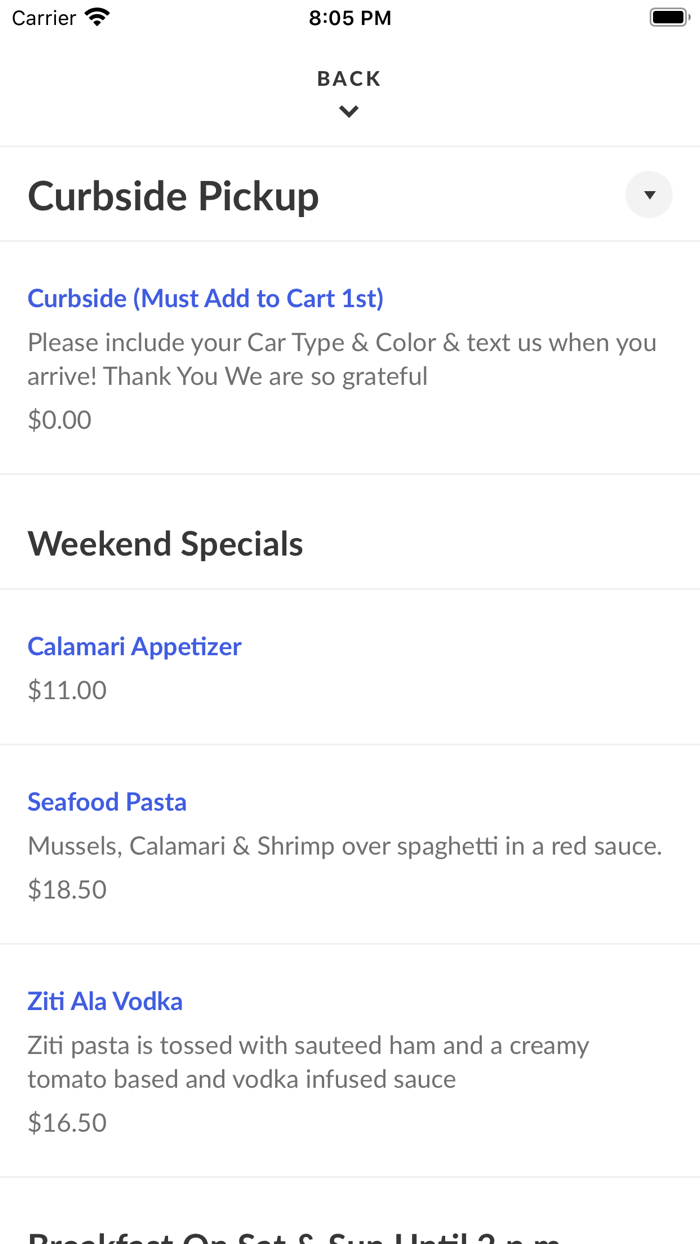Select the Calamari Appetizer item

134,647
